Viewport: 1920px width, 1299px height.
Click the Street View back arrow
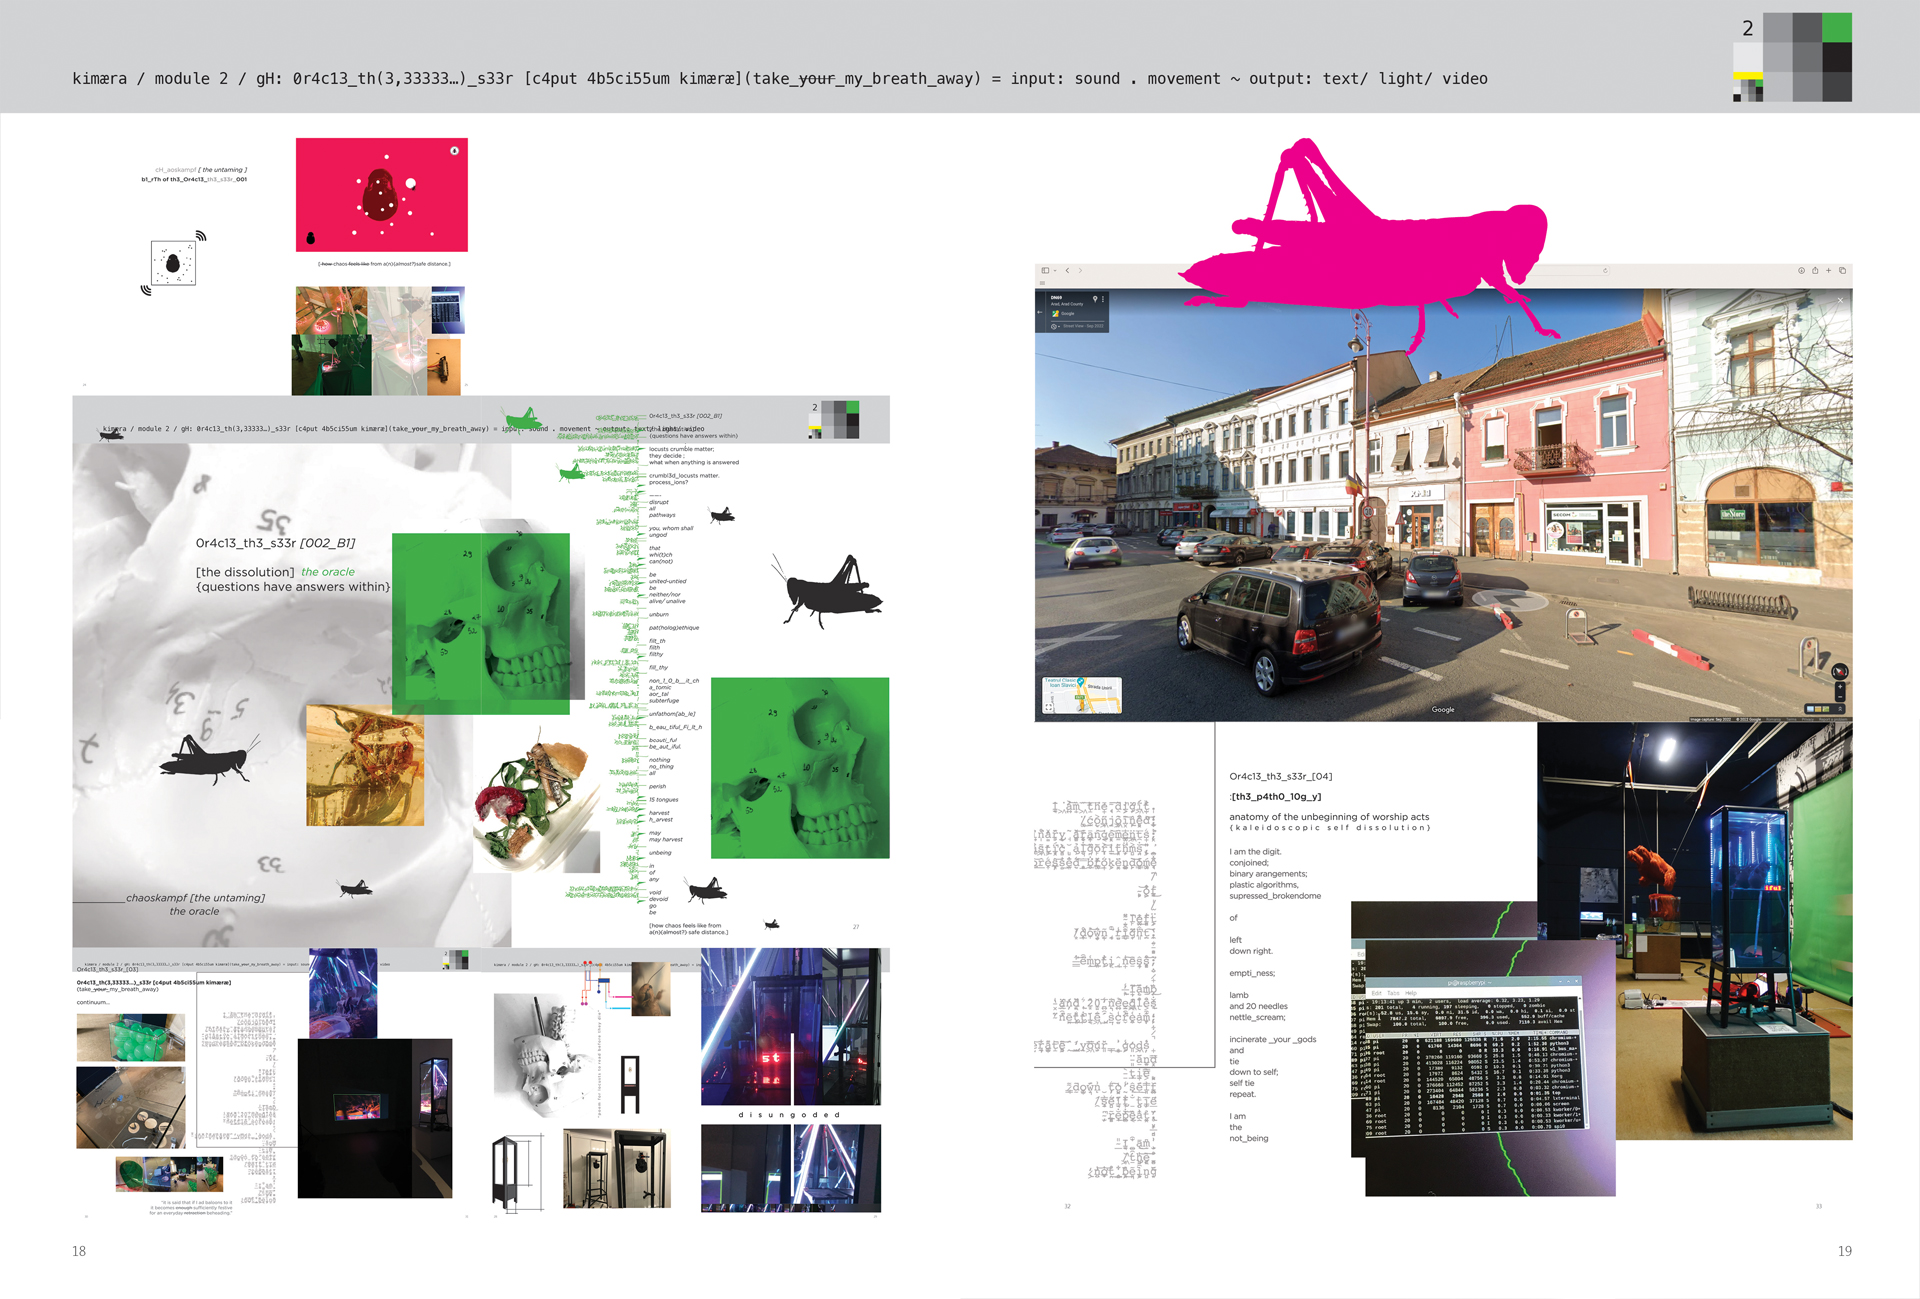click(x=1040, y=312)
